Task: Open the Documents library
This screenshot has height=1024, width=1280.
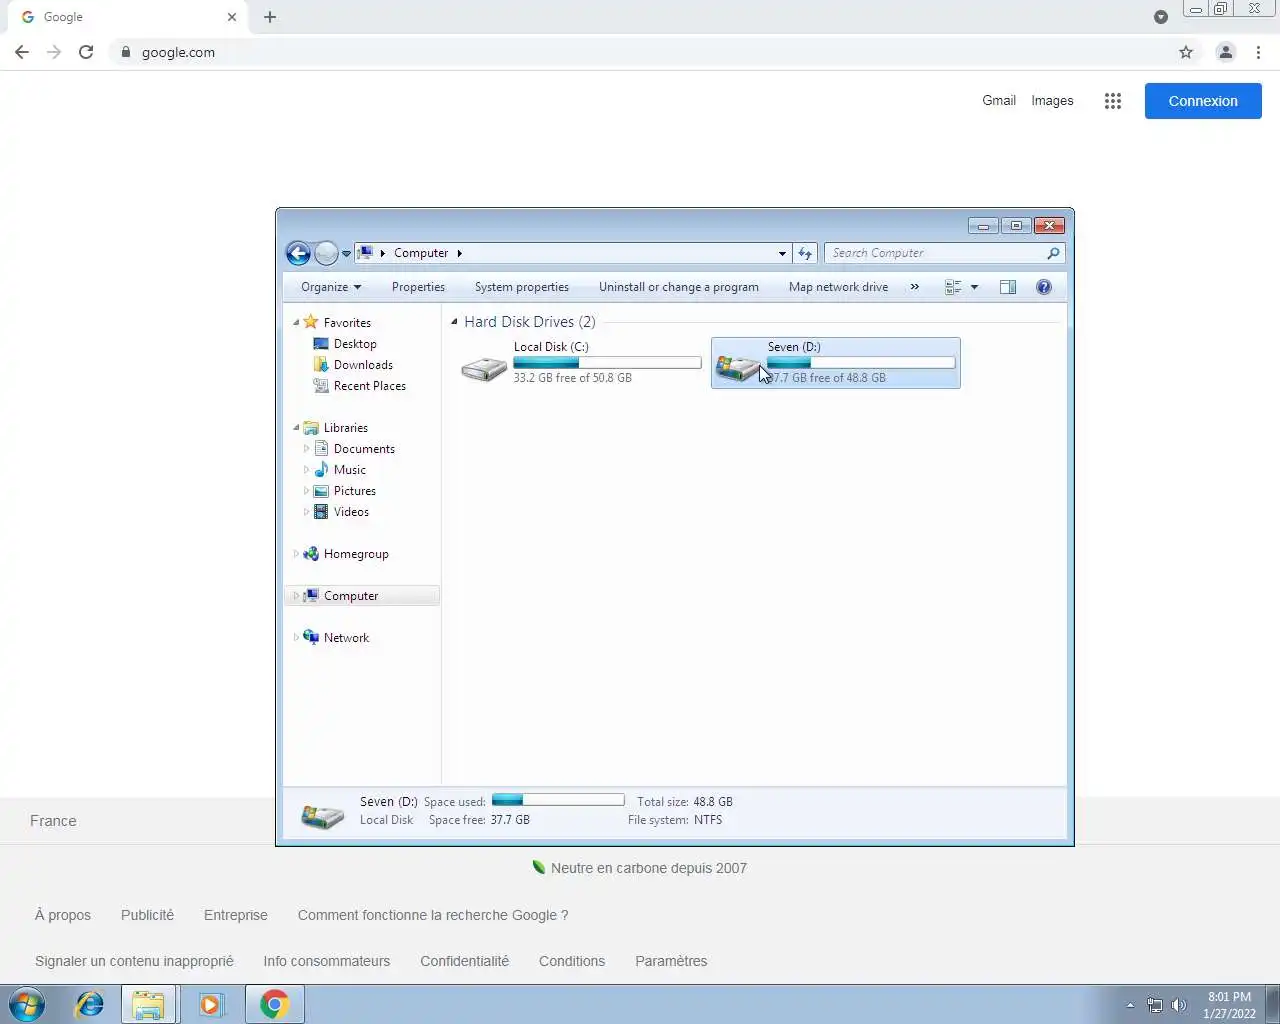Action: 364,449
